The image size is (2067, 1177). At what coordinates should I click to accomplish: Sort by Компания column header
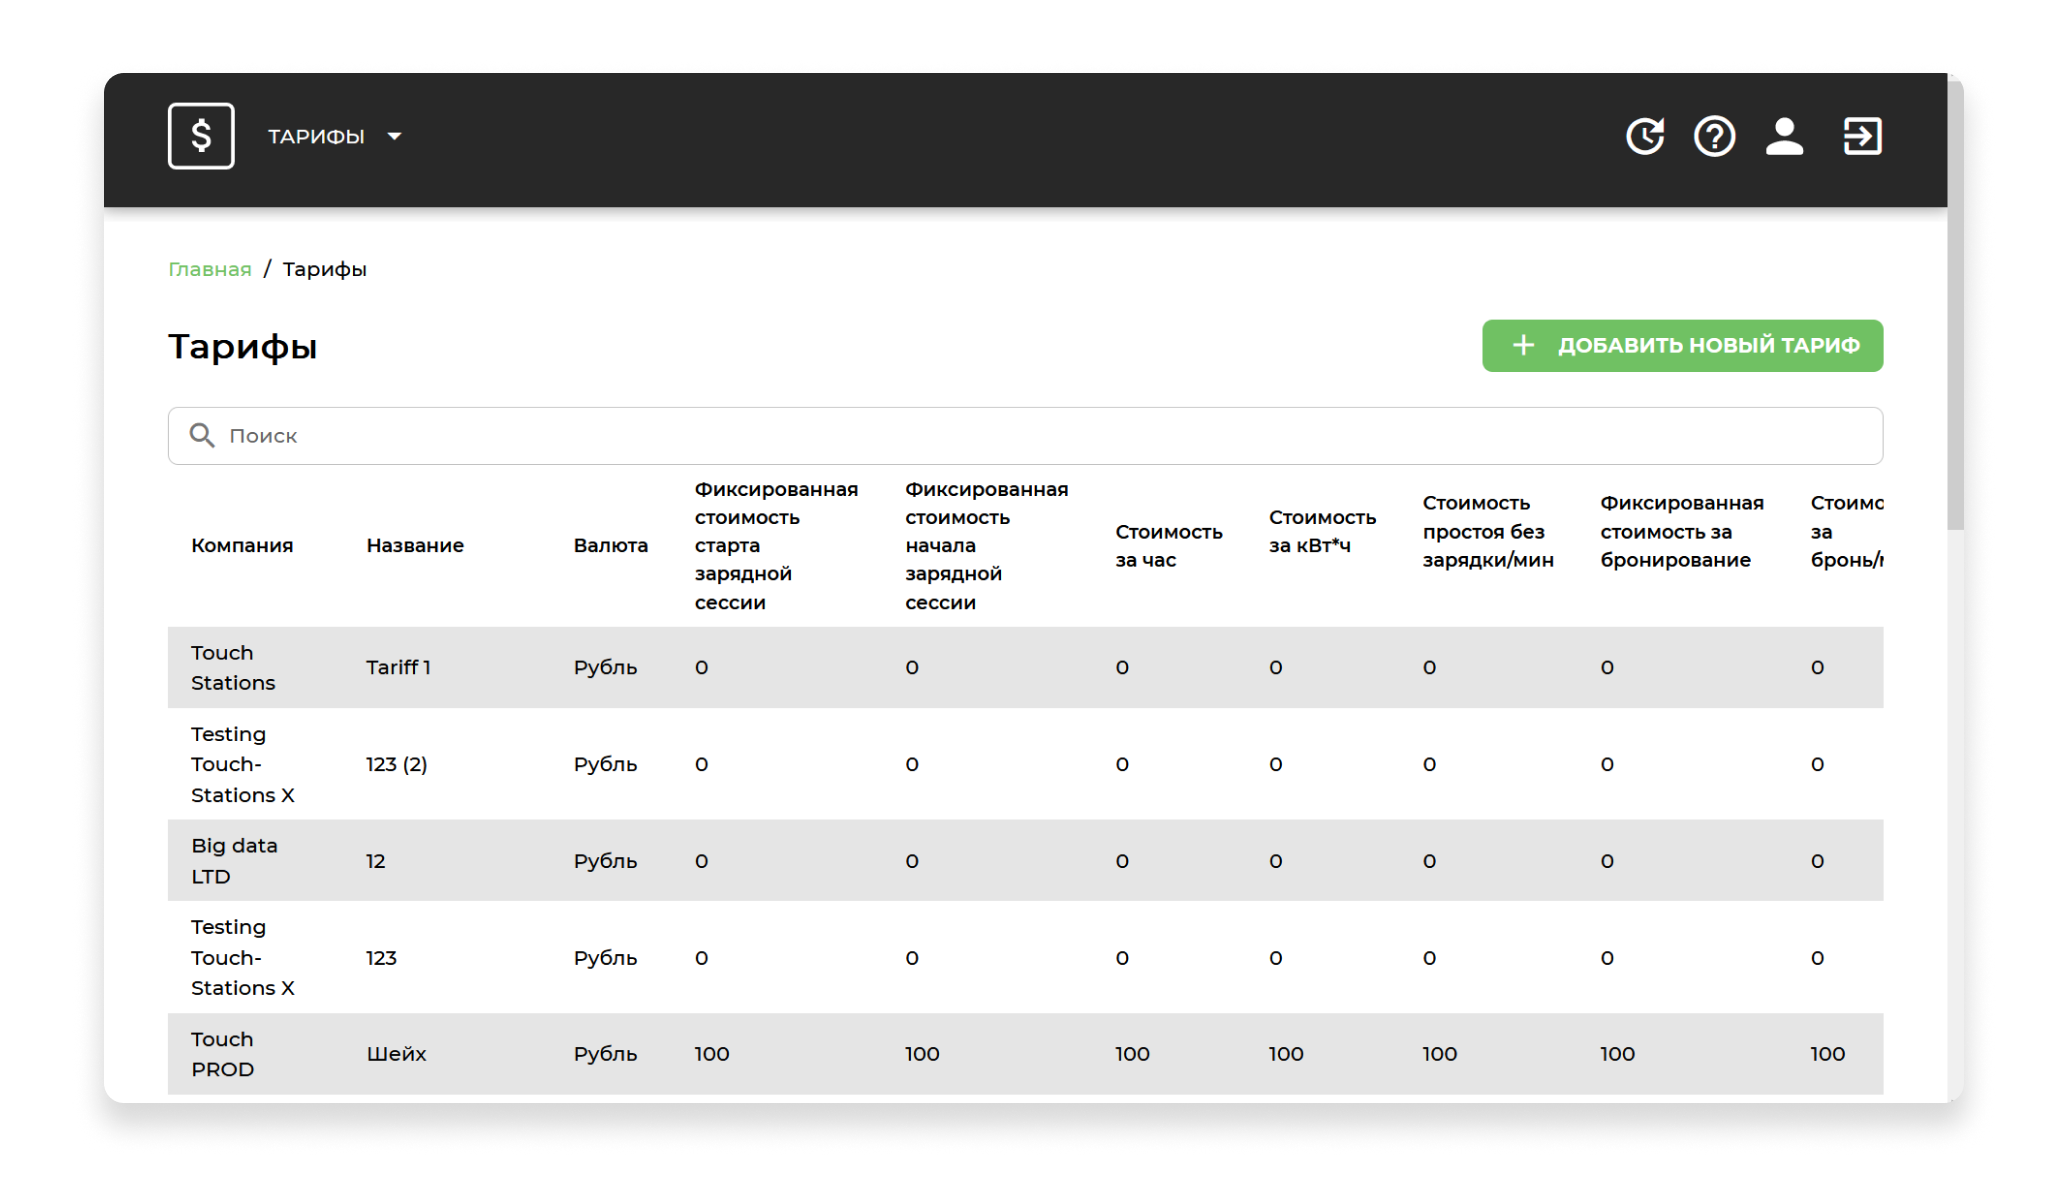coord(242,546)
